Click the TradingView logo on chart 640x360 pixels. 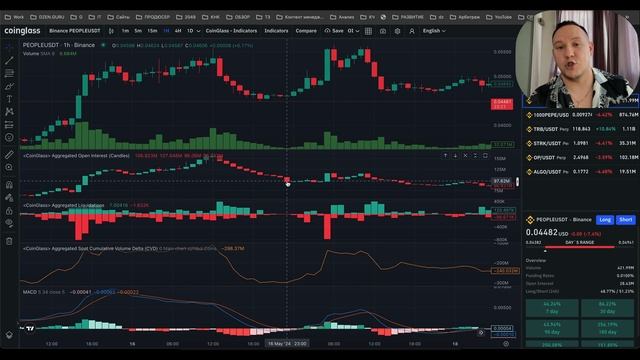pos(30,328)
